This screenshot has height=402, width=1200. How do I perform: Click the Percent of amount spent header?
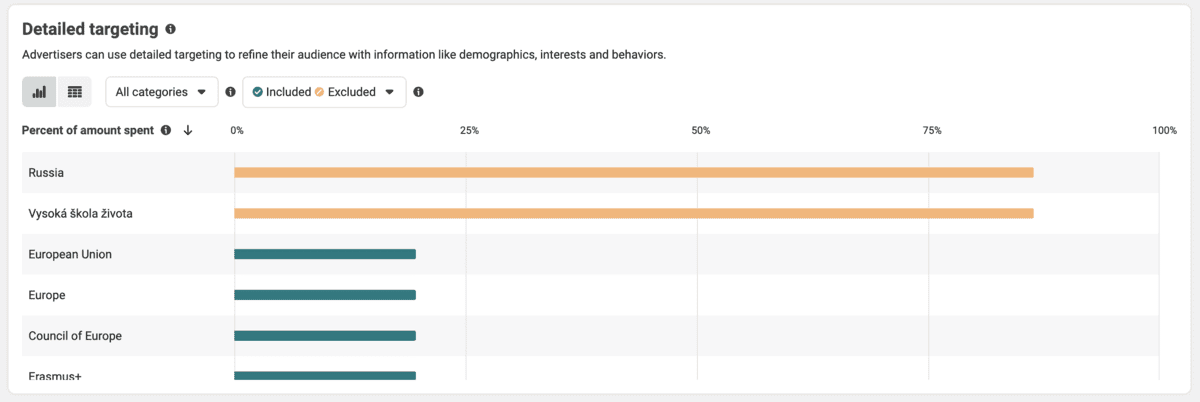(x=88, y=130)
